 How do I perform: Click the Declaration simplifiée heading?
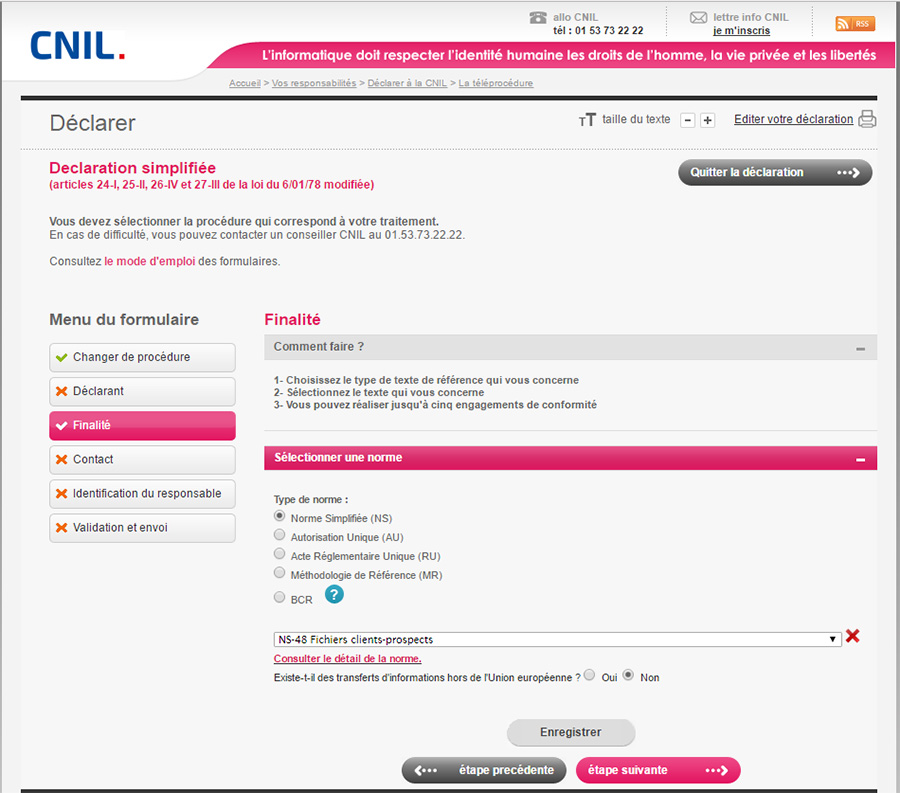[133, 168]
